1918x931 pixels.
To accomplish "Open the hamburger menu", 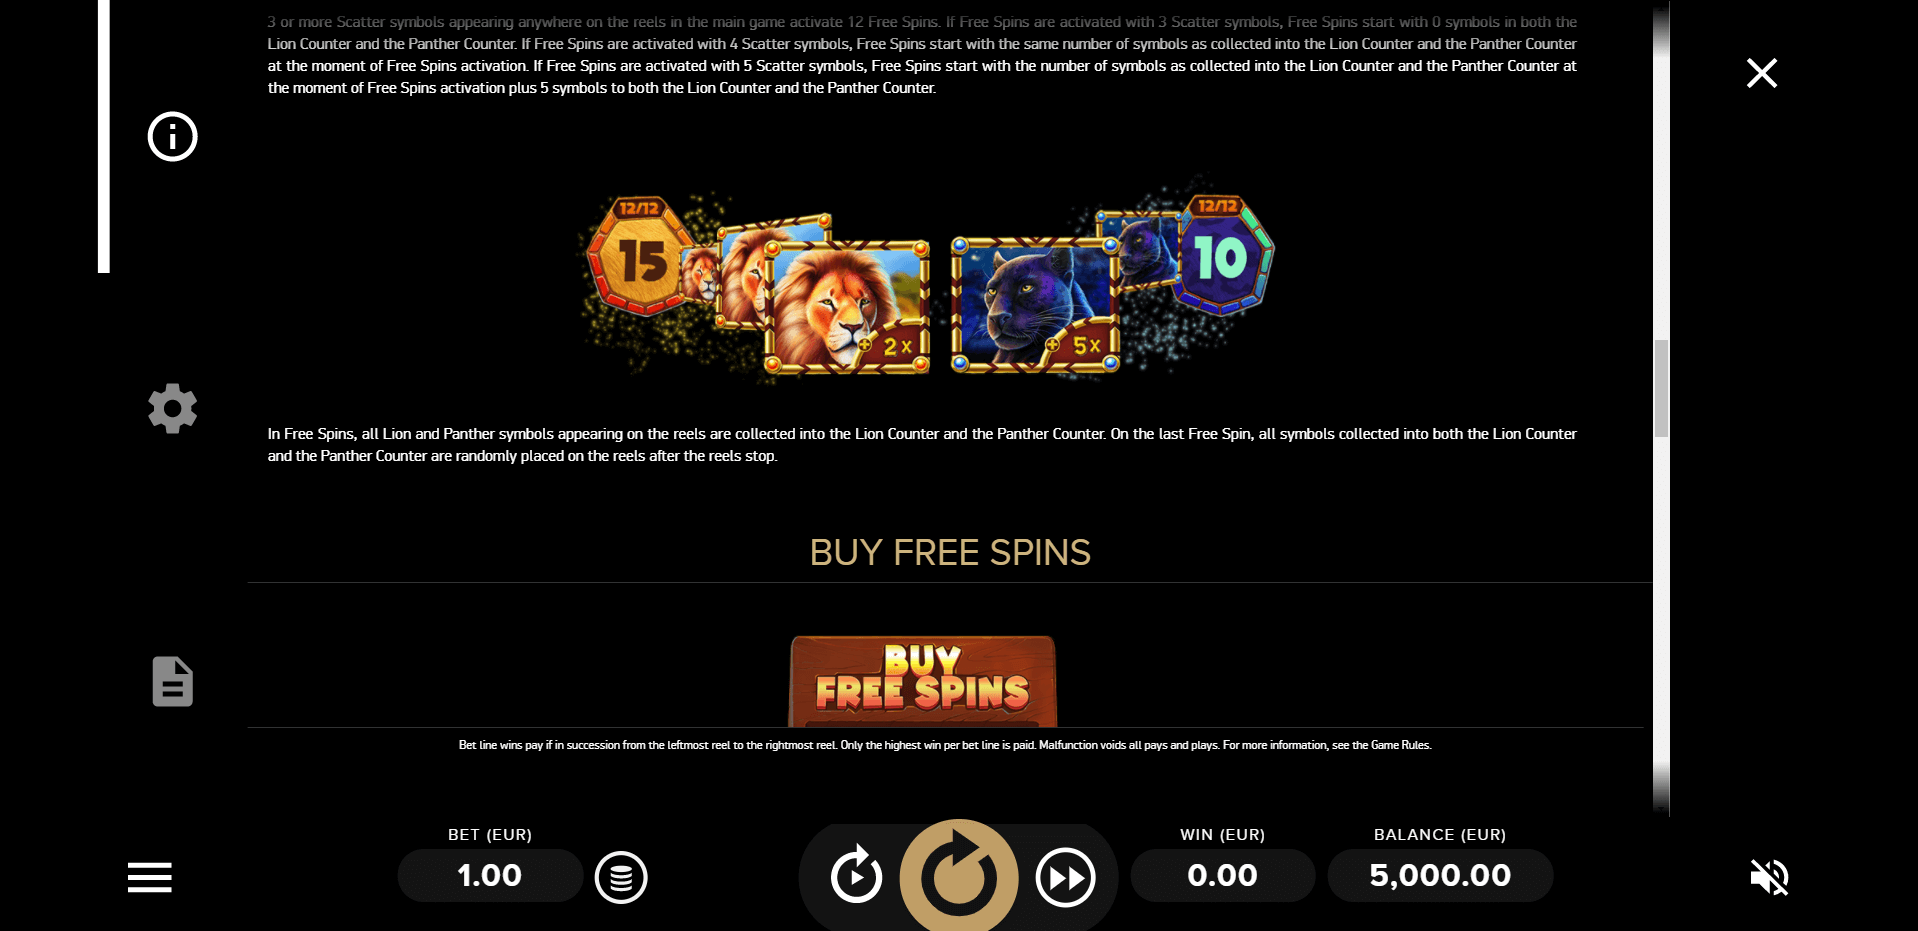I will click(x=150, y=877).
